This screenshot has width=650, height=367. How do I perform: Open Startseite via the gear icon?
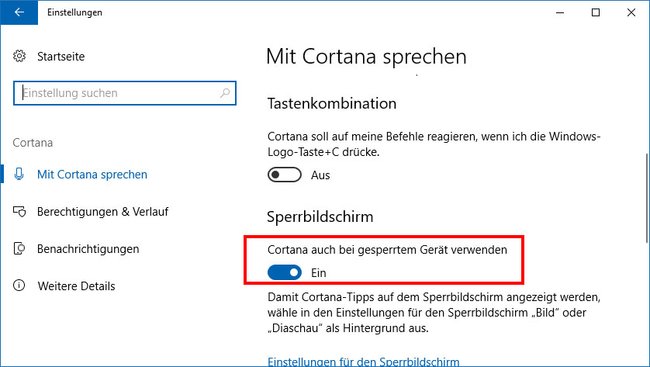click(19, 56)
